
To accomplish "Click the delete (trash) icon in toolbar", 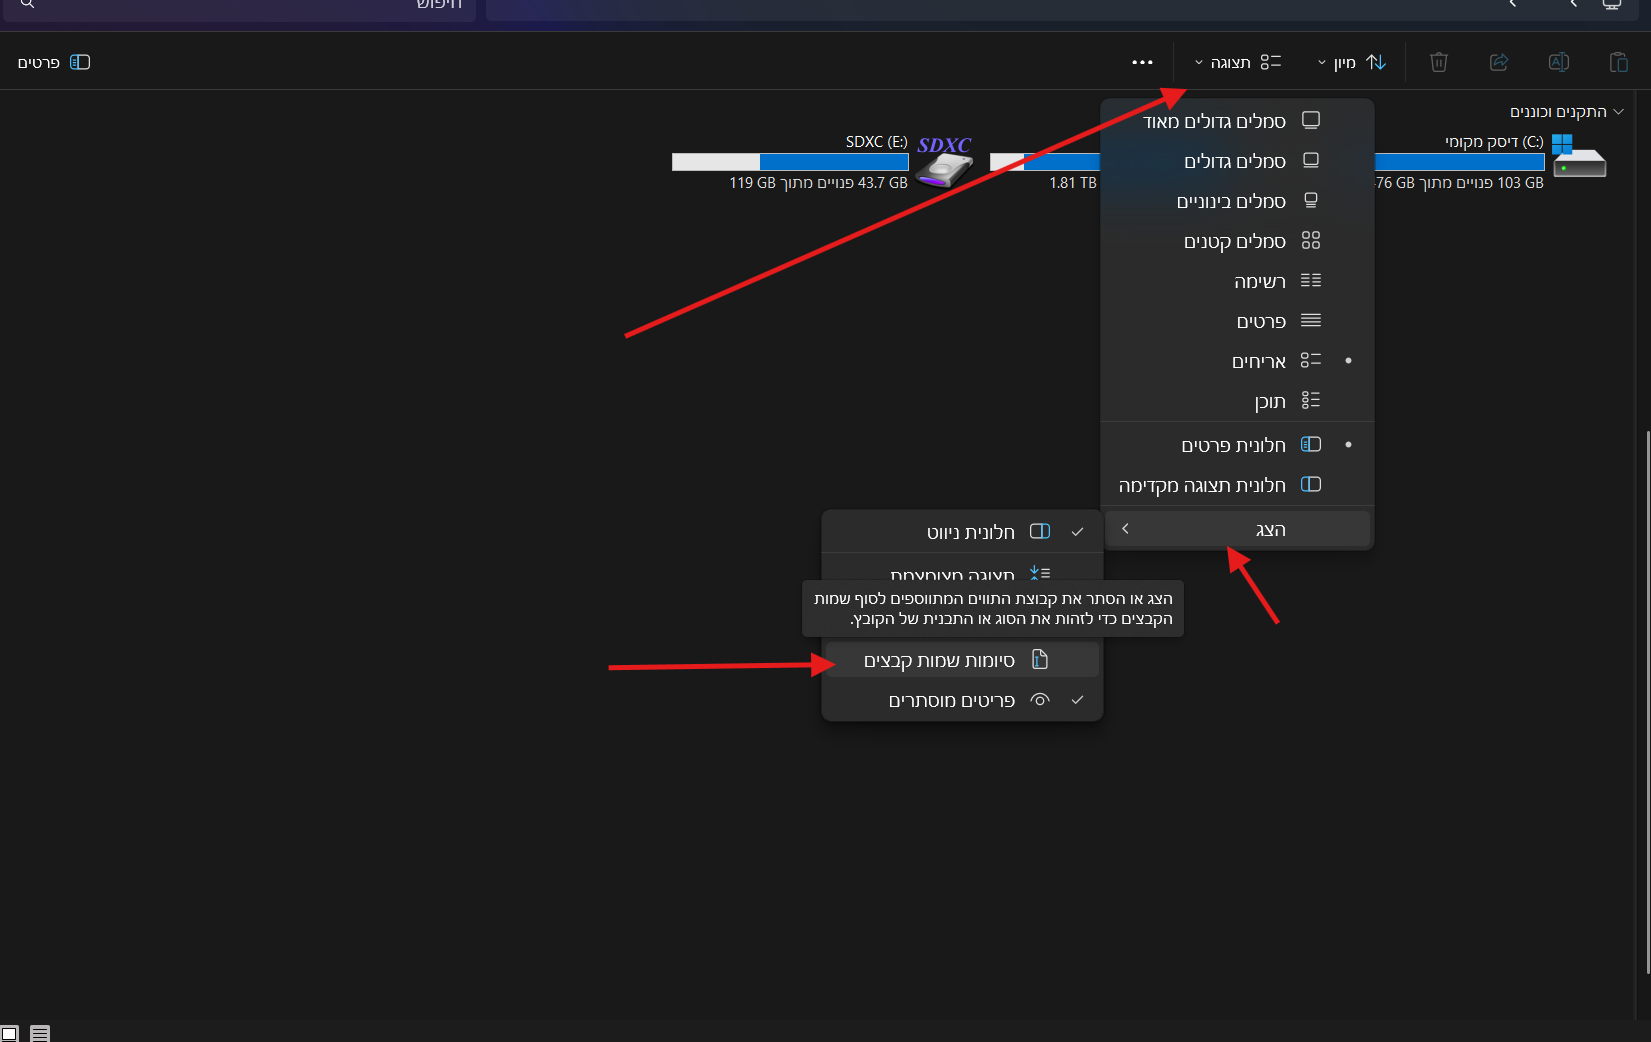I will tap(1438, 62).
